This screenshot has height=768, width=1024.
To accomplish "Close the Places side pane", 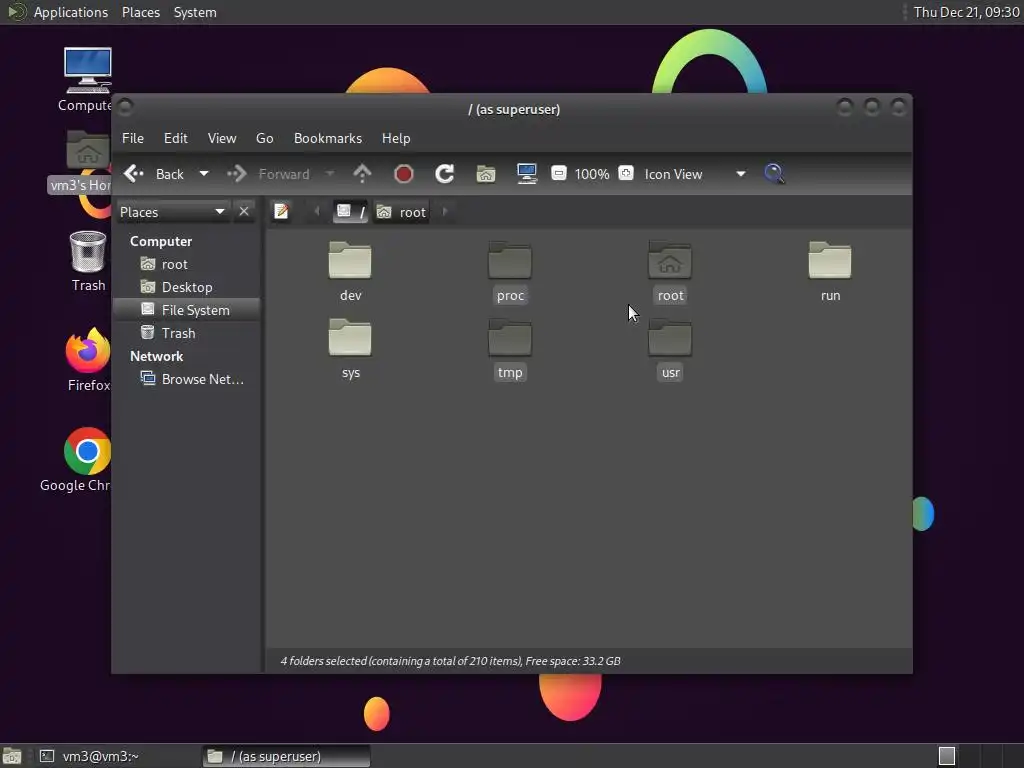I will 244,212.
